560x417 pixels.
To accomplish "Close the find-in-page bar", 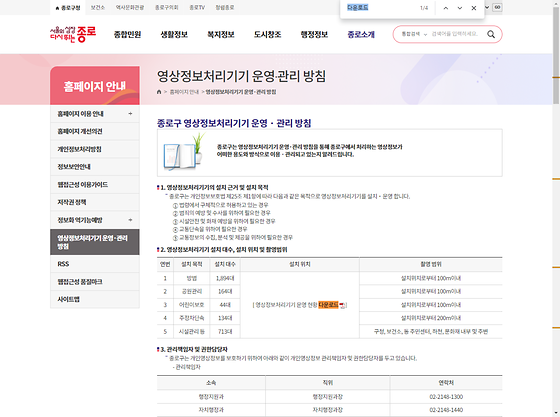I will click(x=474, y=8).
